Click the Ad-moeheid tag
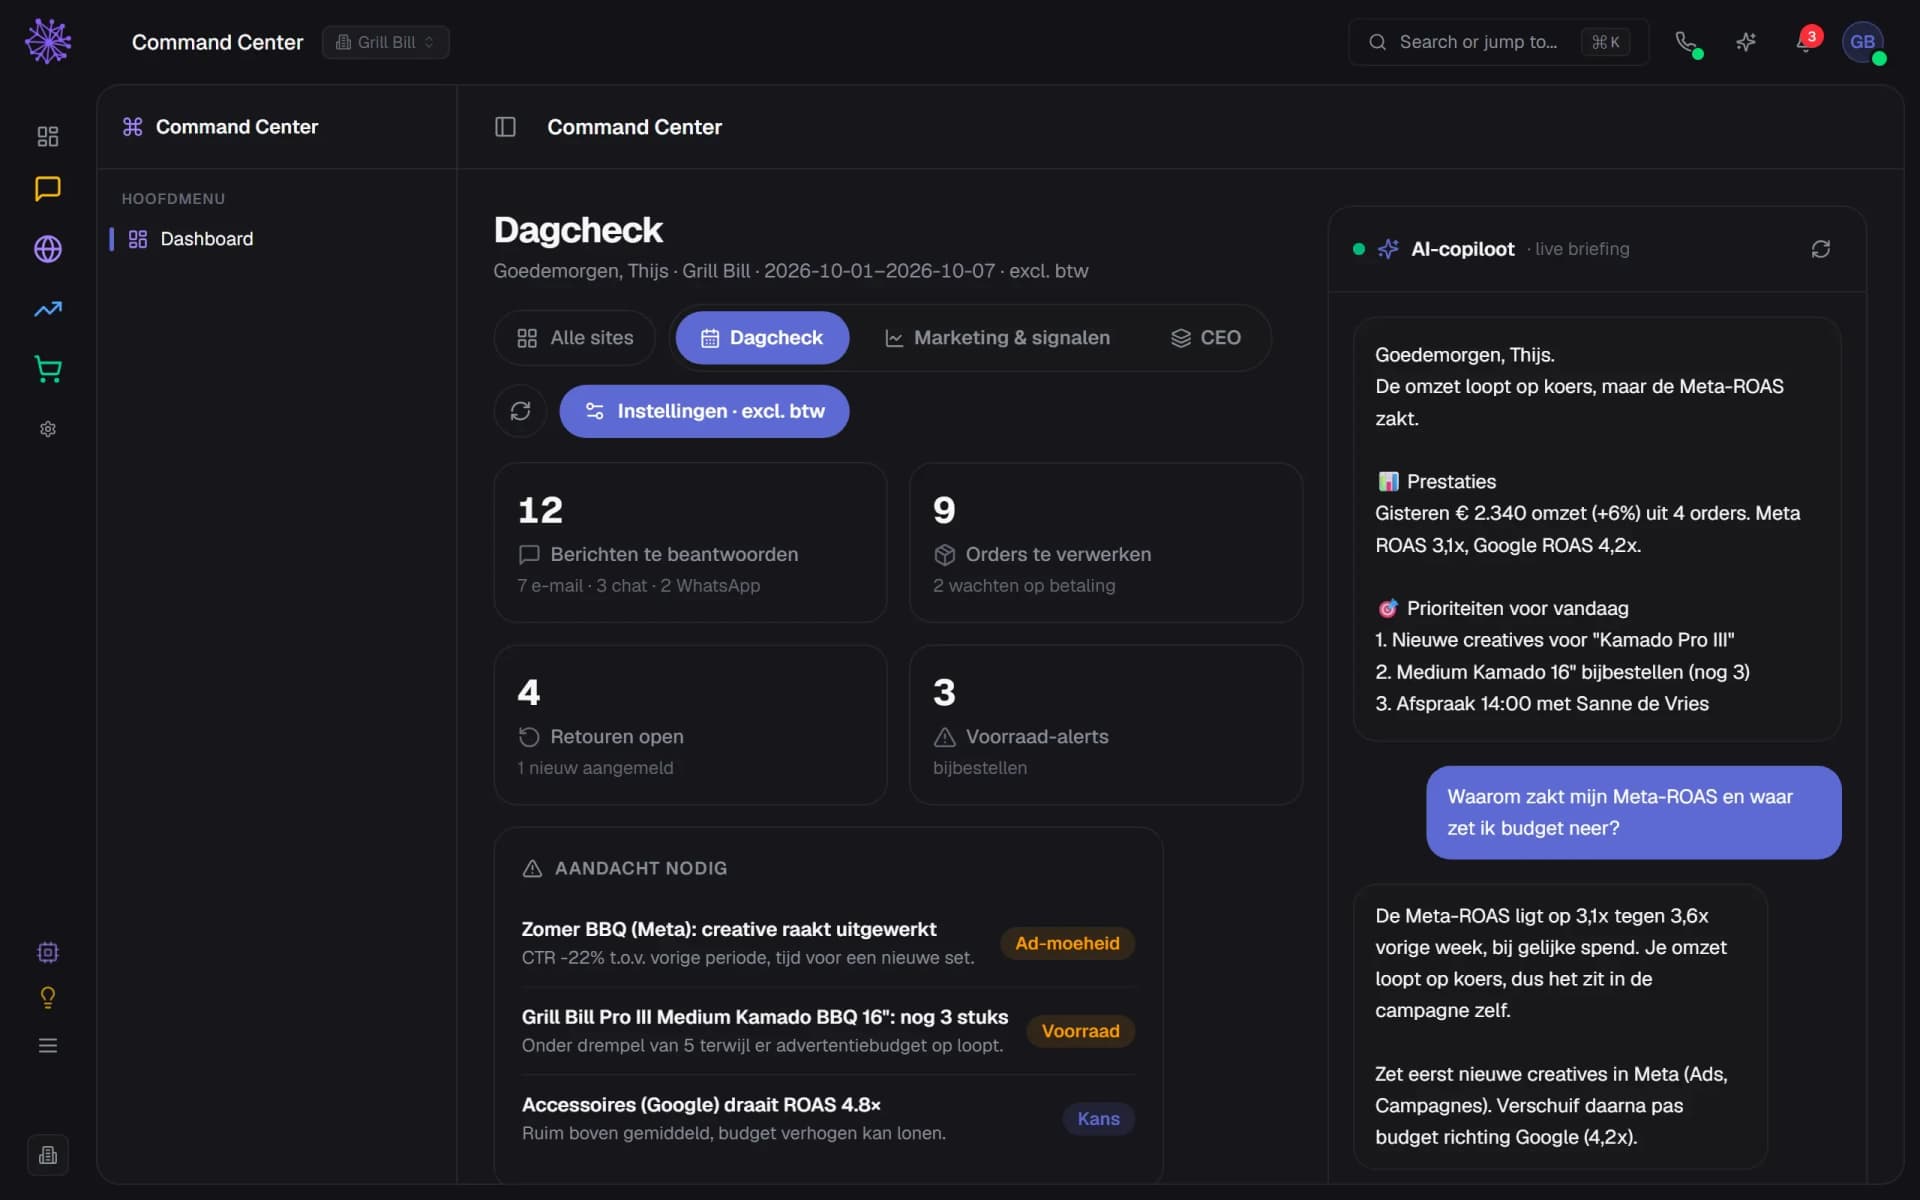This screenshot has width=1920, height=1200. [1067, 943]
